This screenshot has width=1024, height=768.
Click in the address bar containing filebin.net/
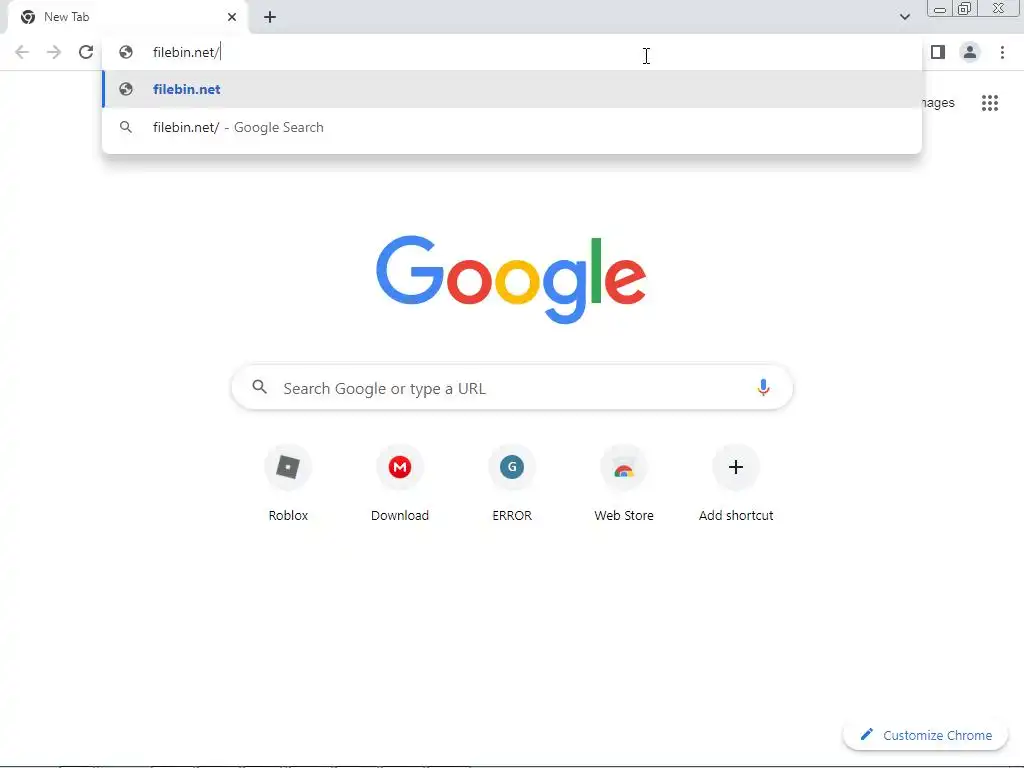512,52
